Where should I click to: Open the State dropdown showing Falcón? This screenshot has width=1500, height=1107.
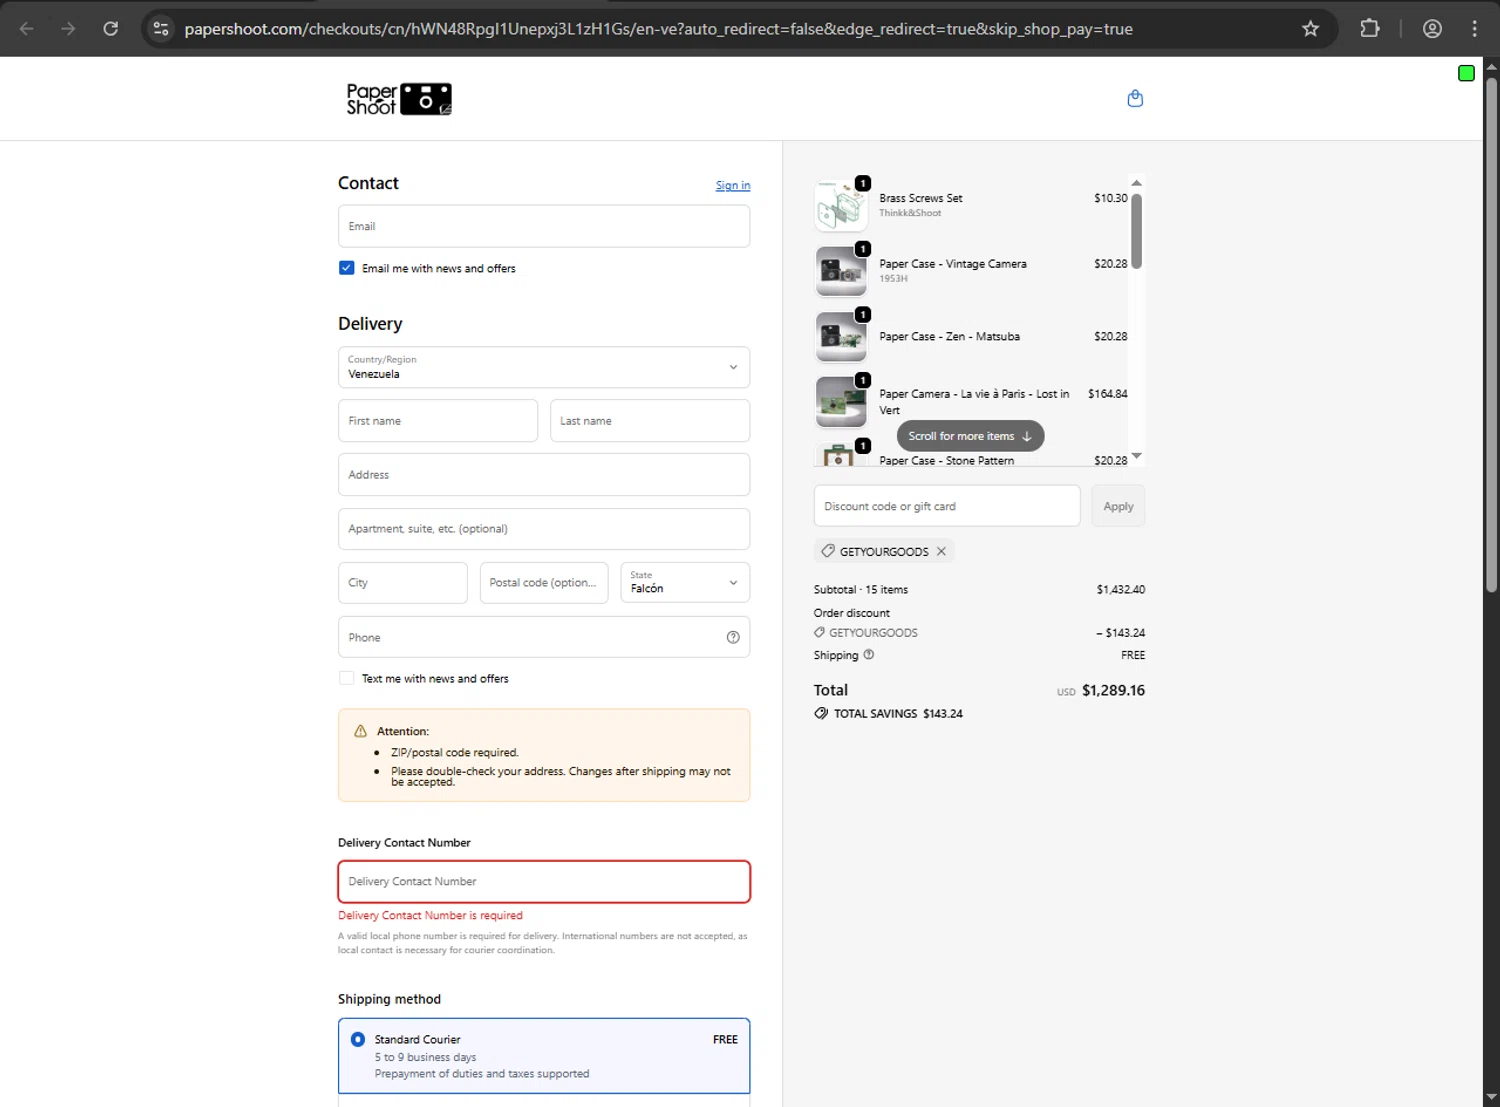tap(685, 582)
